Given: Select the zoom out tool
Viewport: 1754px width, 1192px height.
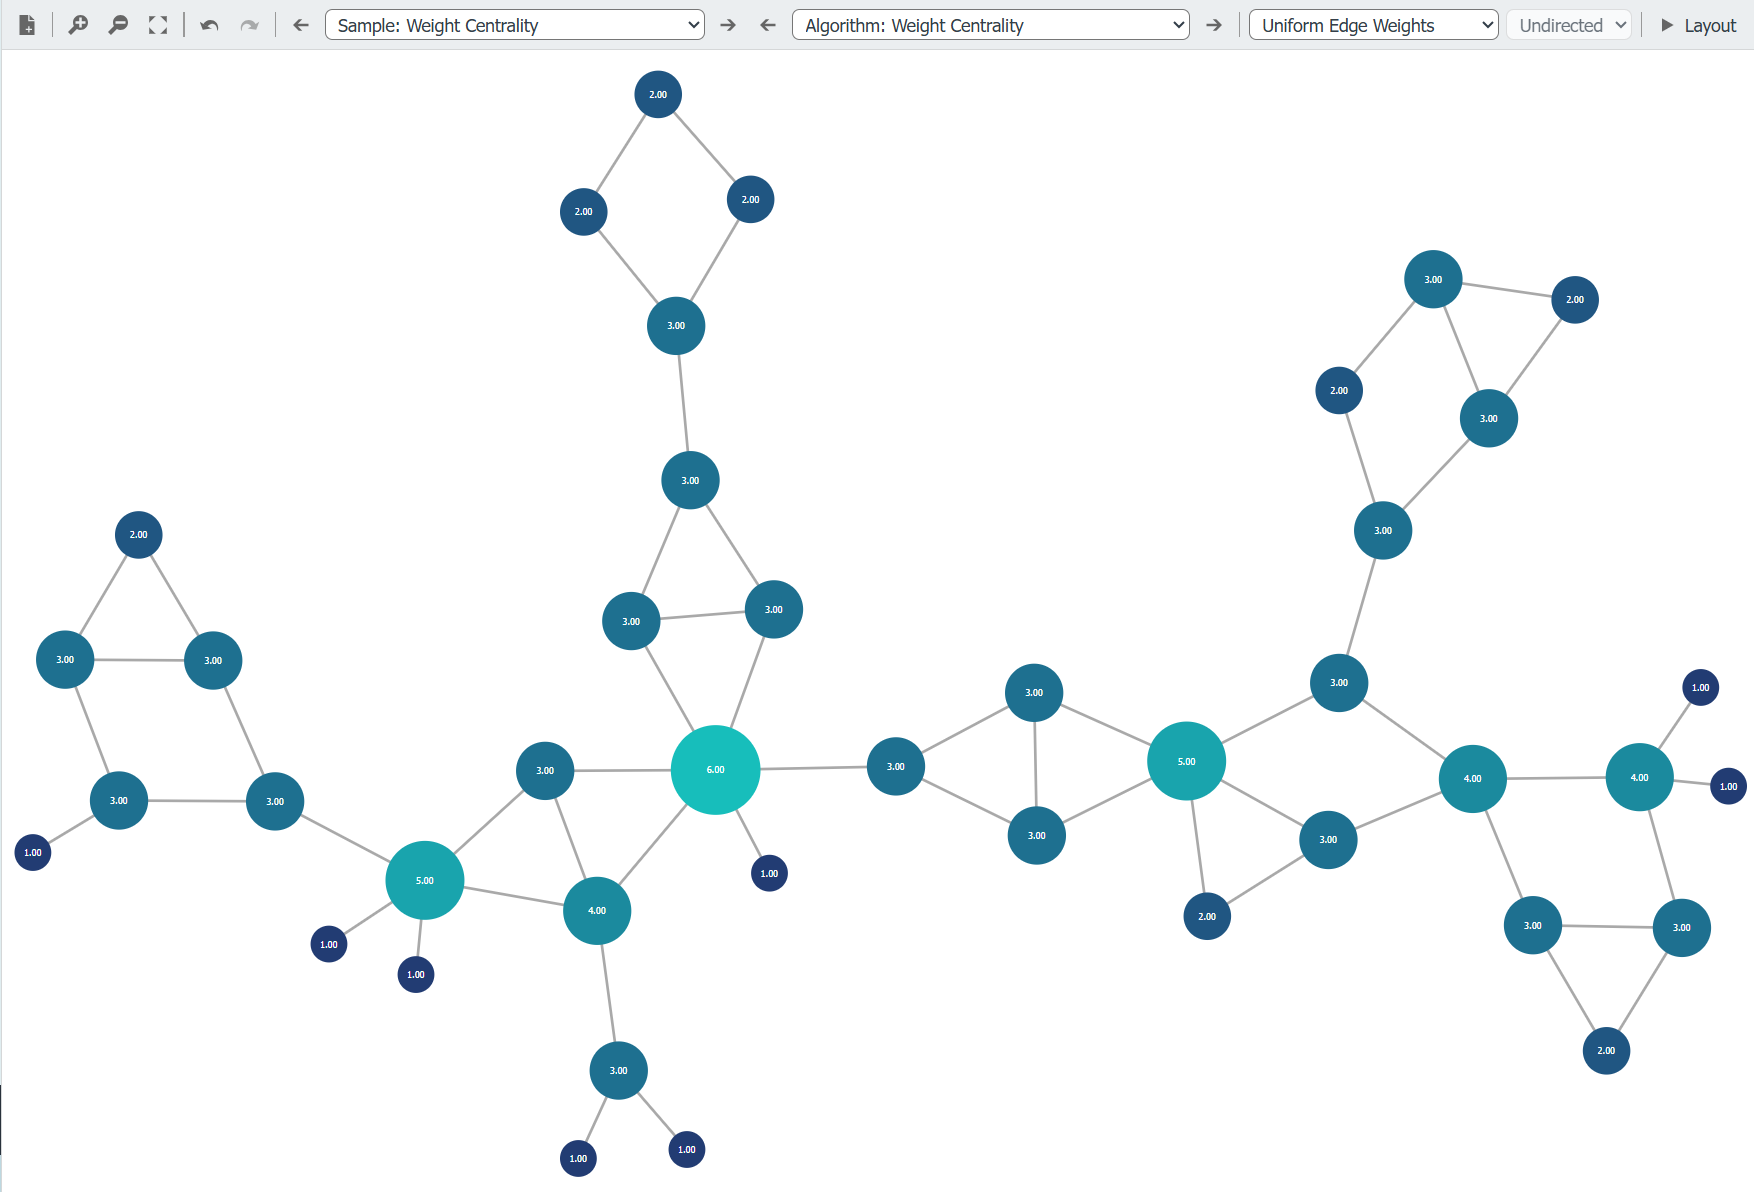Looking at the screenshot, I should click(117, 24).
